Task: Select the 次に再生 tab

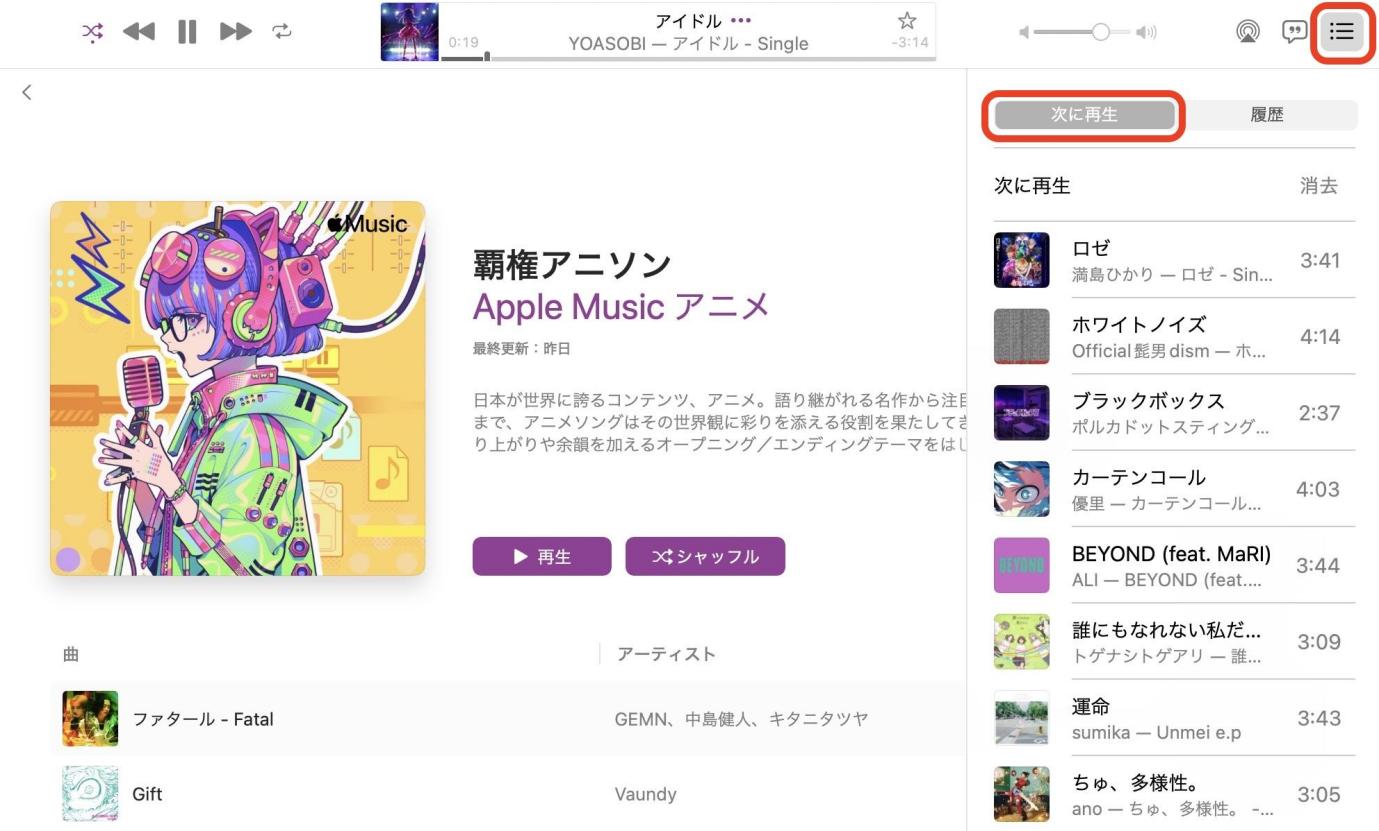Action: click(1084, 115)
